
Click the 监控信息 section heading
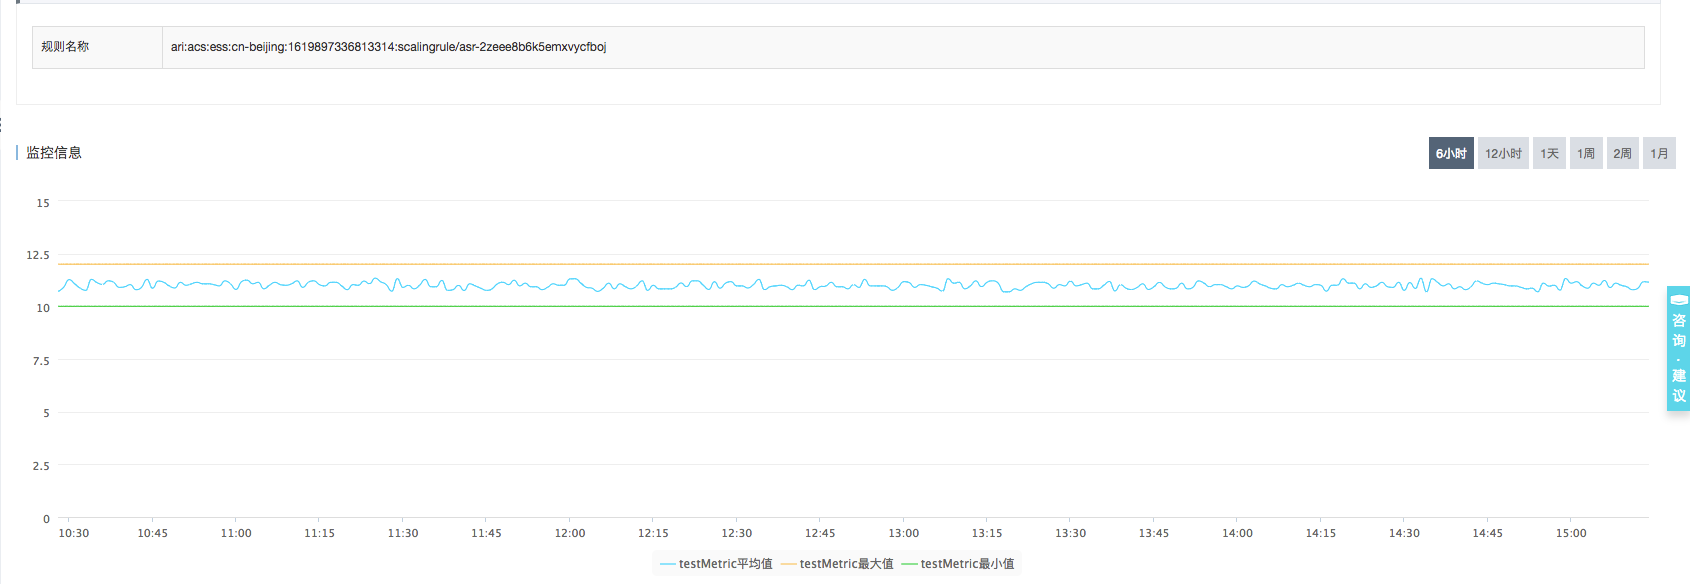coord(54,153)
